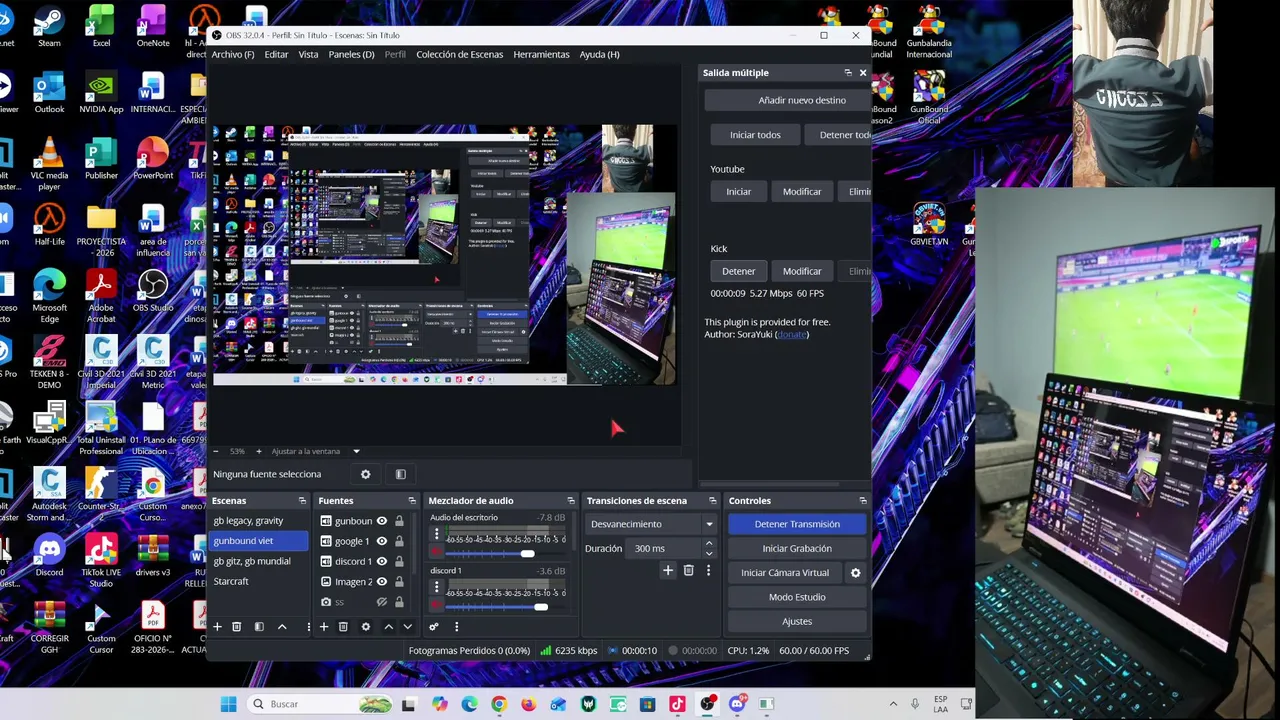Open preview scaling dropdown near Ajustar a la ventana
This screenshot has height=720, width=1280.
click(x=356, y=451)
